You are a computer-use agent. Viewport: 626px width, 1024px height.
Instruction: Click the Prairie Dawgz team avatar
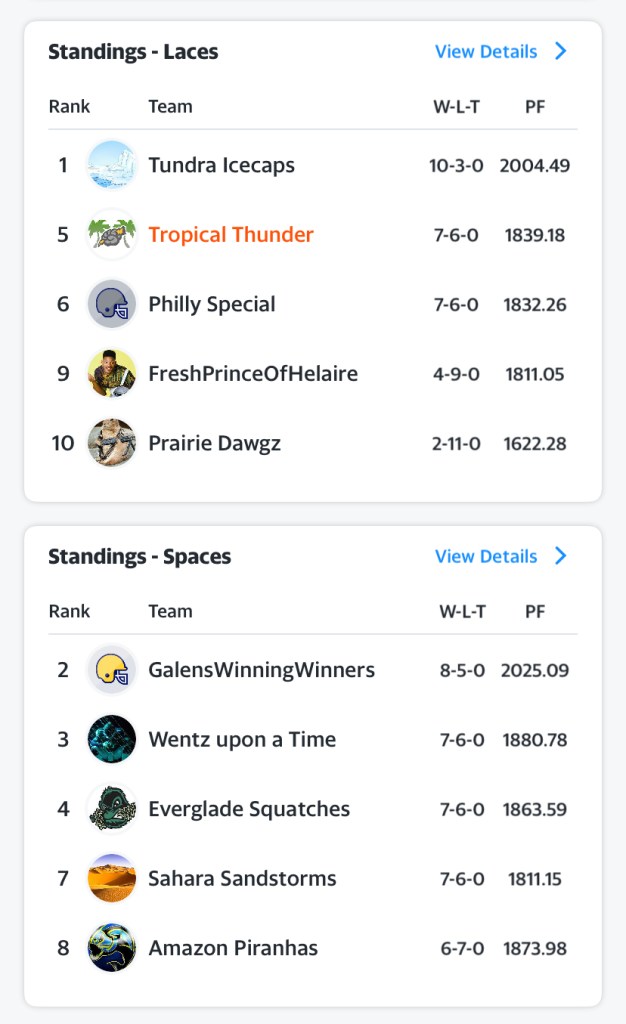[x=111, y=443]
